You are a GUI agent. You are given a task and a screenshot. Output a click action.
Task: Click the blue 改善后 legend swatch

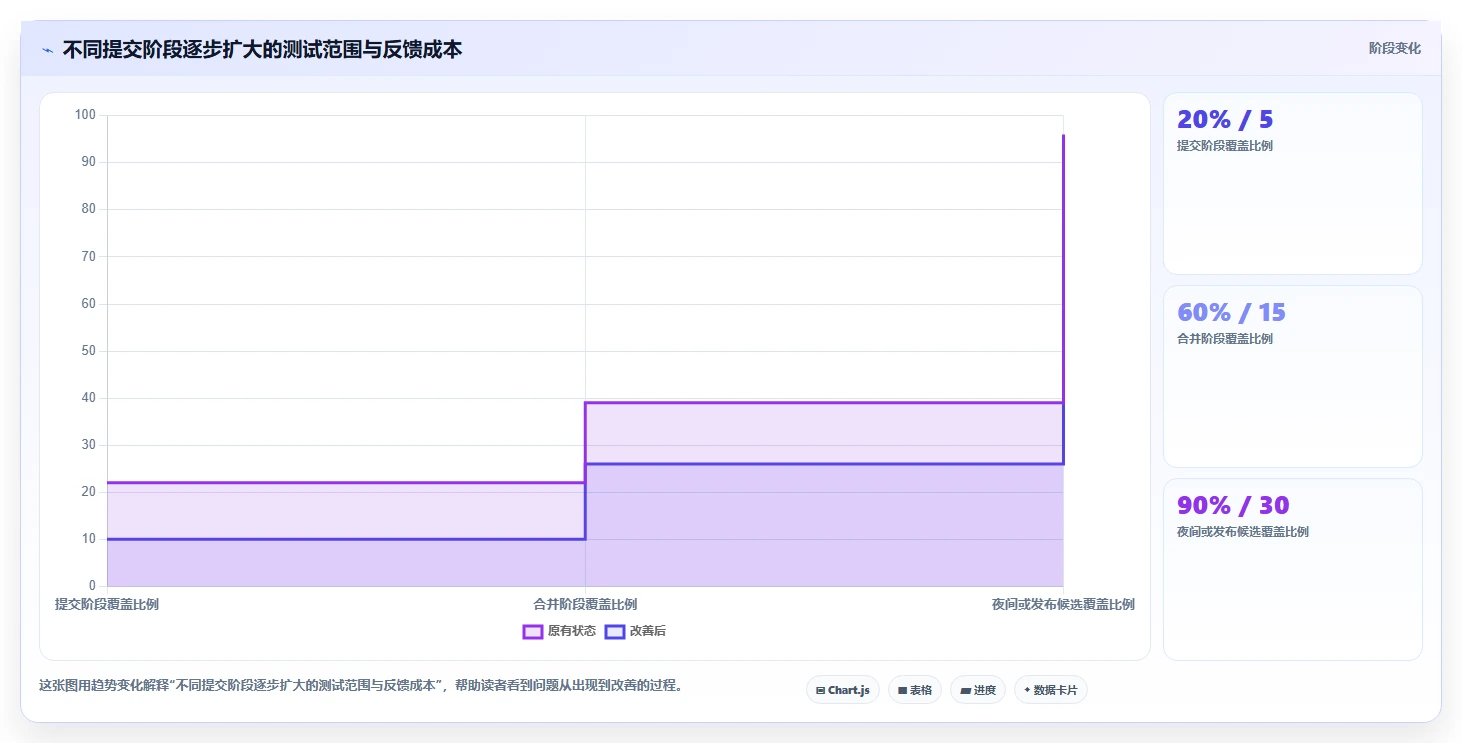[615, 631]
